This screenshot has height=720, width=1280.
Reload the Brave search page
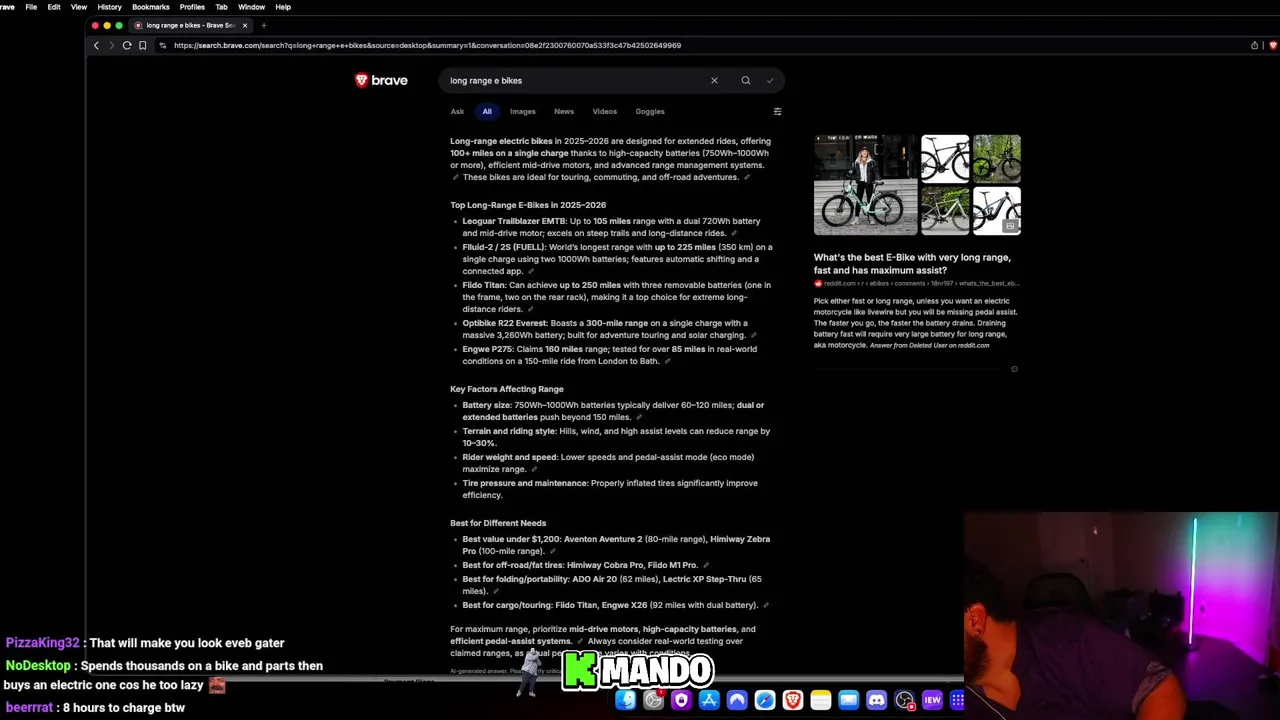[127, 45]
